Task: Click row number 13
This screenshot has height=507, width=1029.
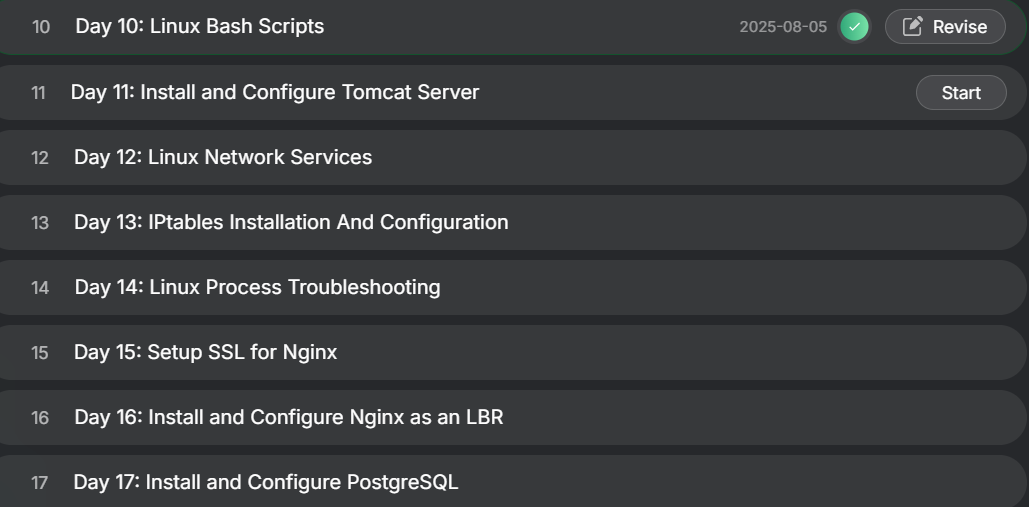Action: 40,223
